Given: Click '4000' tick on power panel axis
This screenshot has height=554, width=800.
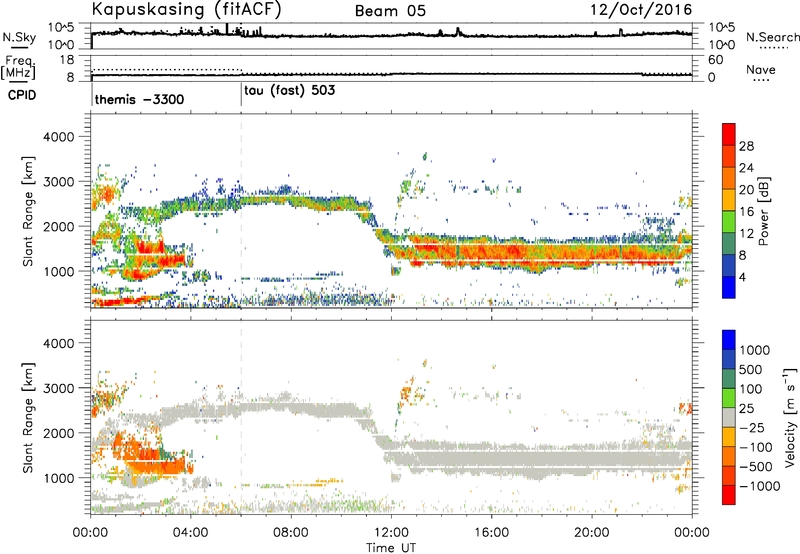Looking at the screenshot, I should point(58,137).
